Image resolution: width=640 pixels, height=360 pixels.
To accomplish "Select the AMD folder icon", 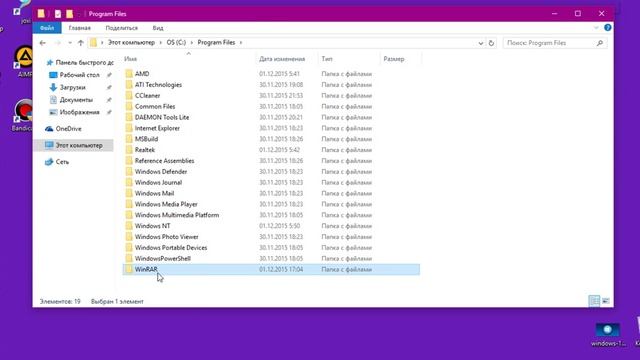I will point(129,73).
